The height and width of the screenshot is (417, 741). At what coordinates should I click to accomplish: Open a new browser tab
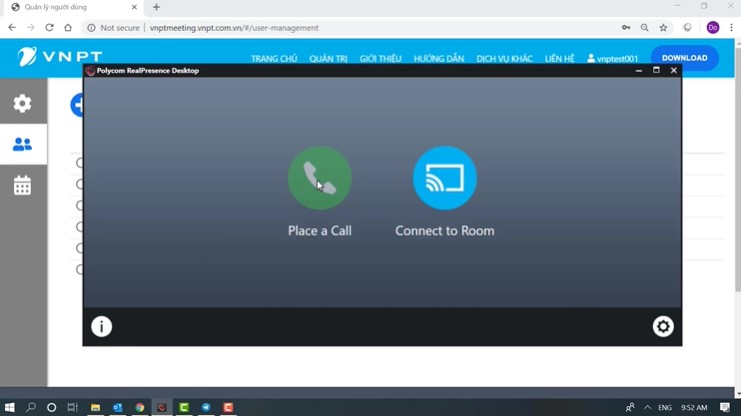156,7
